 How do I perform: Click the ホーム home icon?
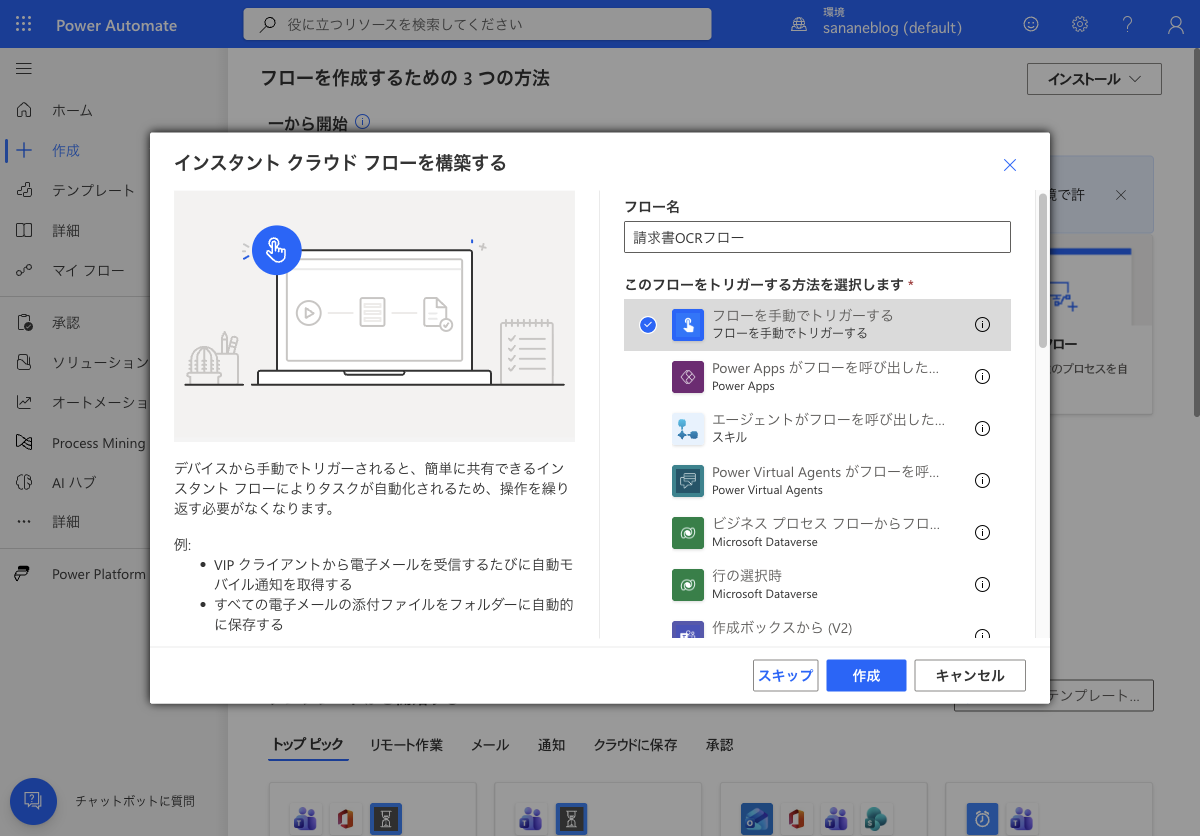point(25,110)
